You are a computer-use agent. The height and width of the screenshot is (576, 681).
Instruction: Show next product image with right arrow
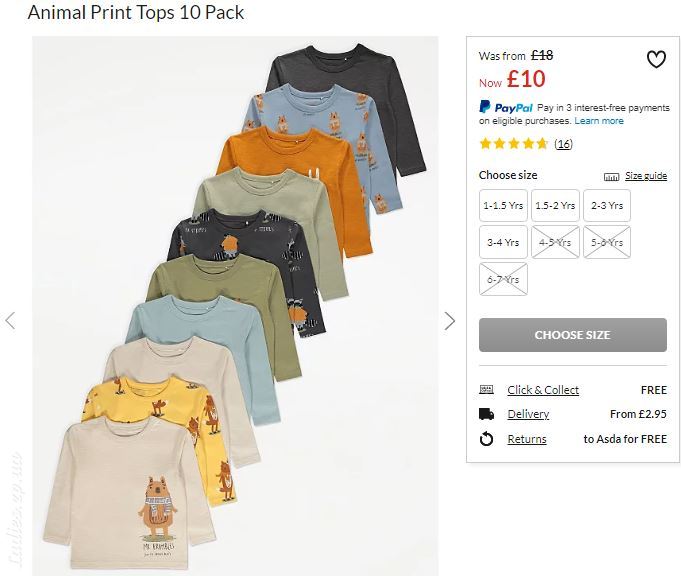[x=450, y=321]
